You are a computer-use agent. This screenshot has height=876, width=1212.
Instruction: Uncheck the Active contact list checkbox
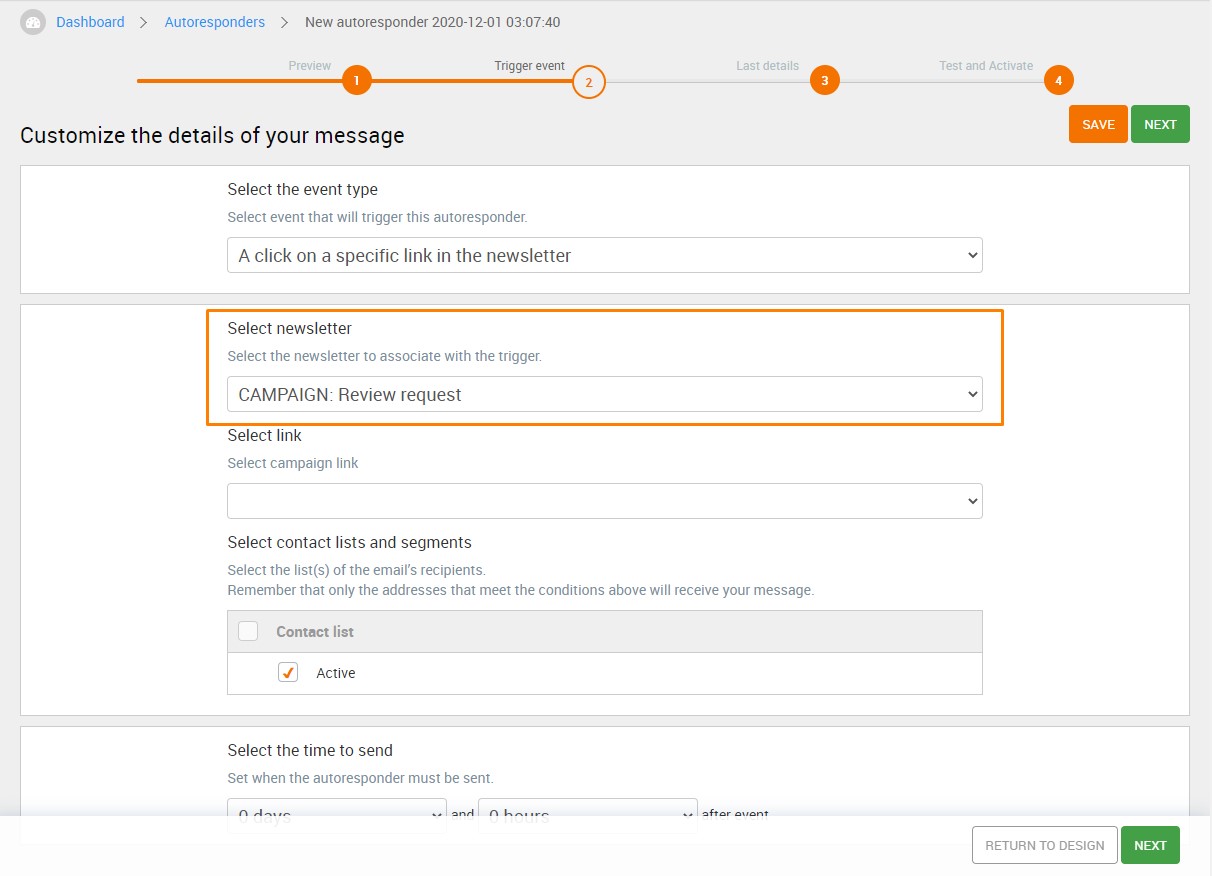(x=288, y=673)
